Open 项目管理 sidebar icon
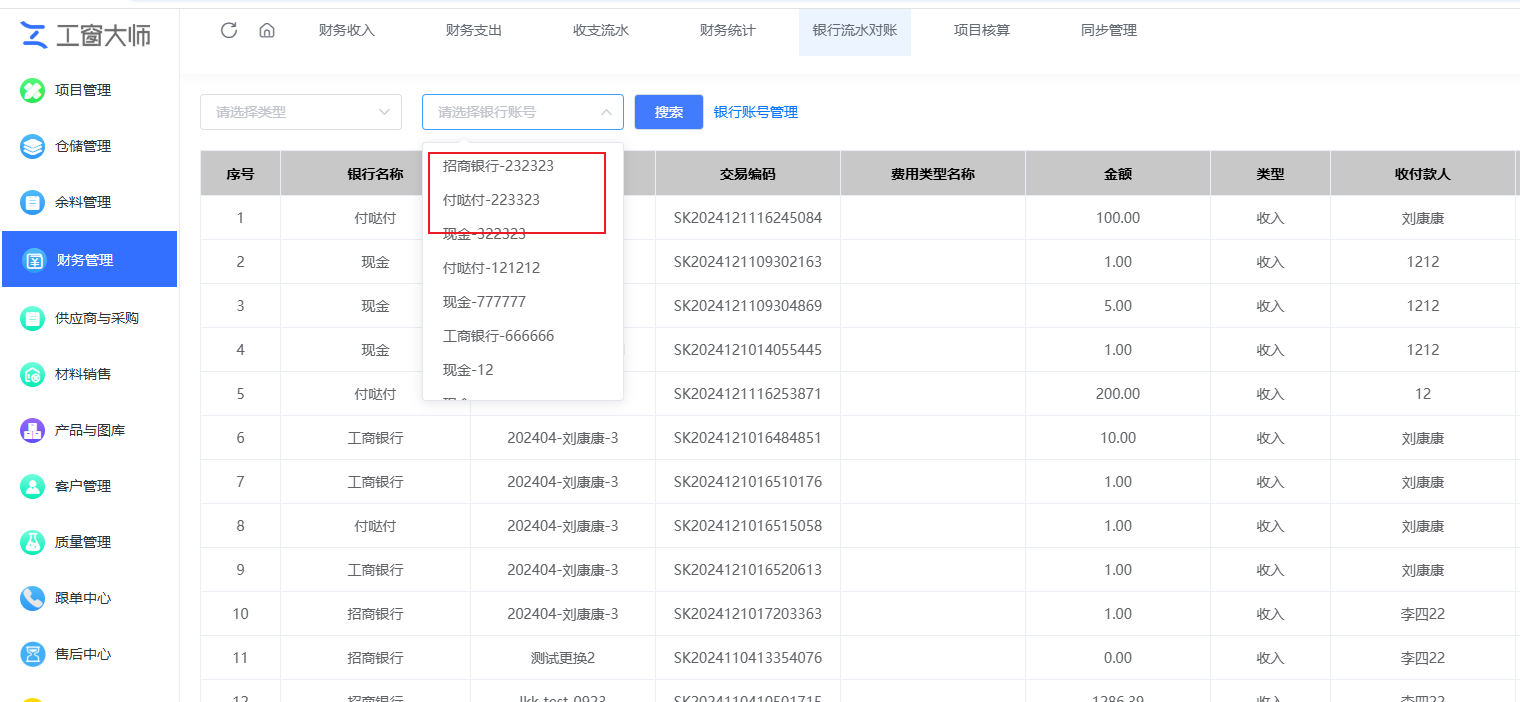Viewport: 1520px width, 702px height. 33,90
